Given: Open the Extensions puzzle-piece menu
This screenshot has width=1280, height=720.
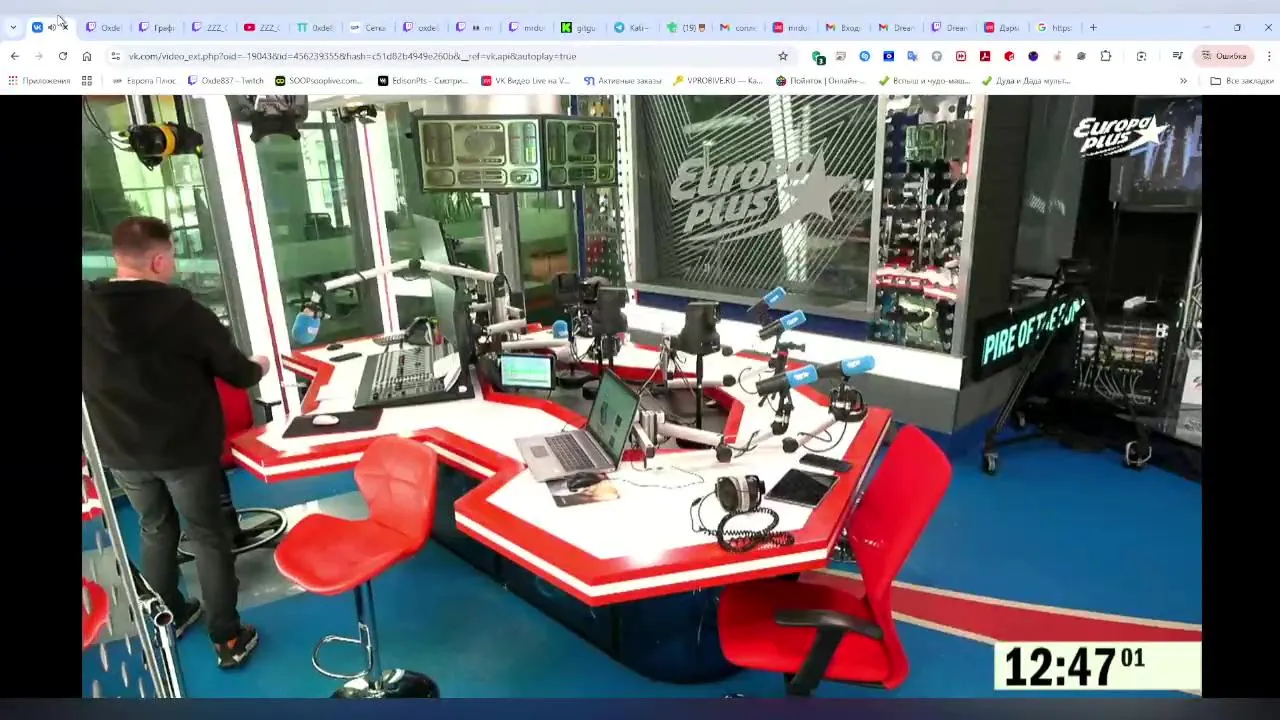Looking at the screenshot, I should [1106, 56].
